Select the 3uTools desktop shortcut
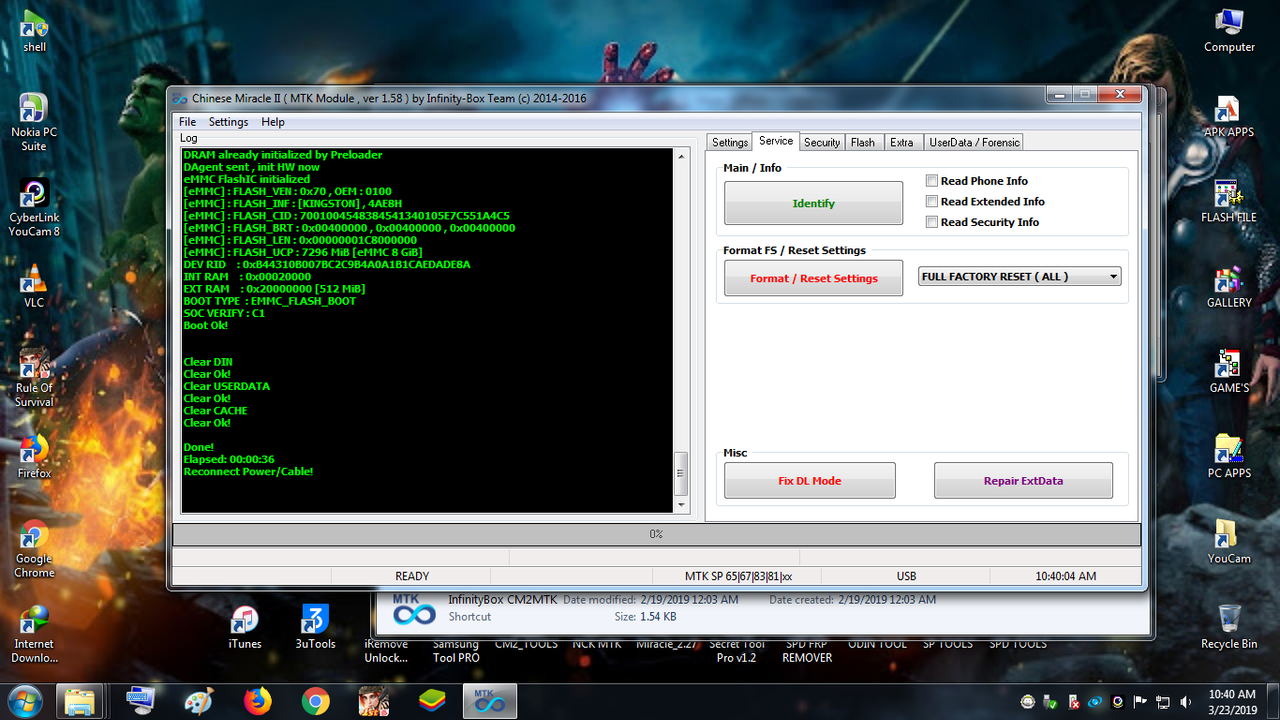The width and height of the screenshot is (1280, 720). pyautogui.click(x=315, y=628)
